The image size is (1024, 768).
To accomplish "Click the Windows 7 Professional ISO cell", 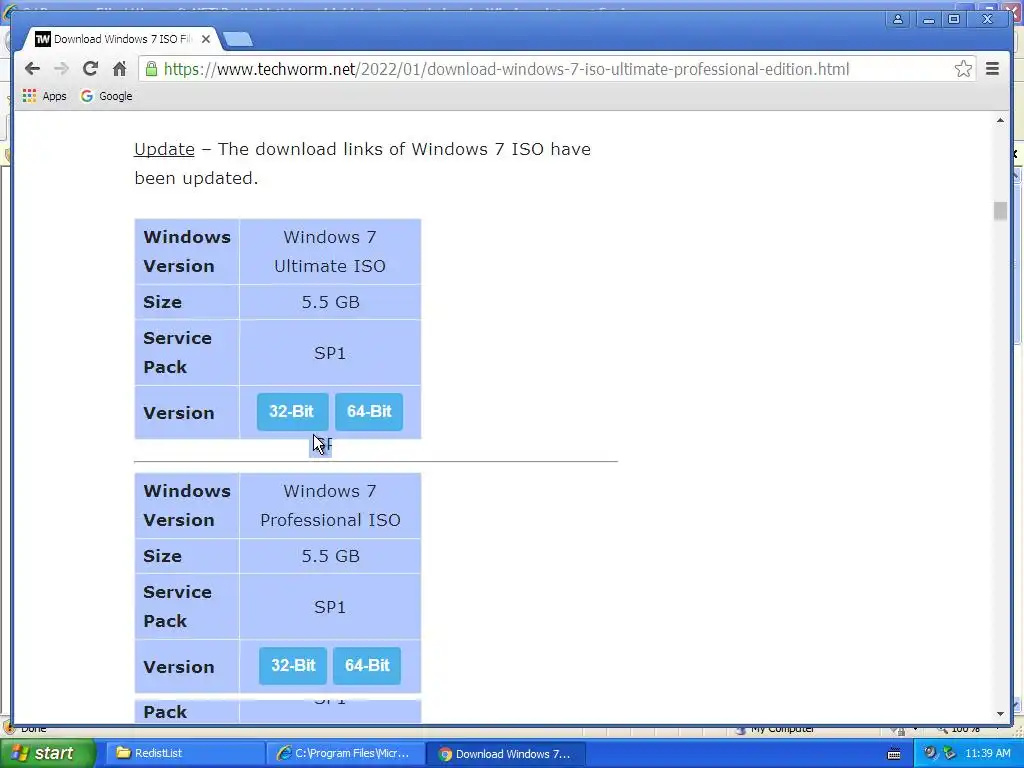I will (x=330, y=505).
